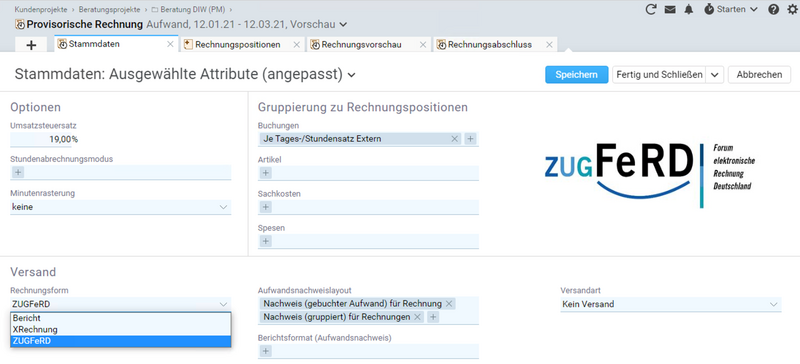This screenshot has width=800, height=364.
Task: Open notifications bell icon
Action: click(689, 9)
